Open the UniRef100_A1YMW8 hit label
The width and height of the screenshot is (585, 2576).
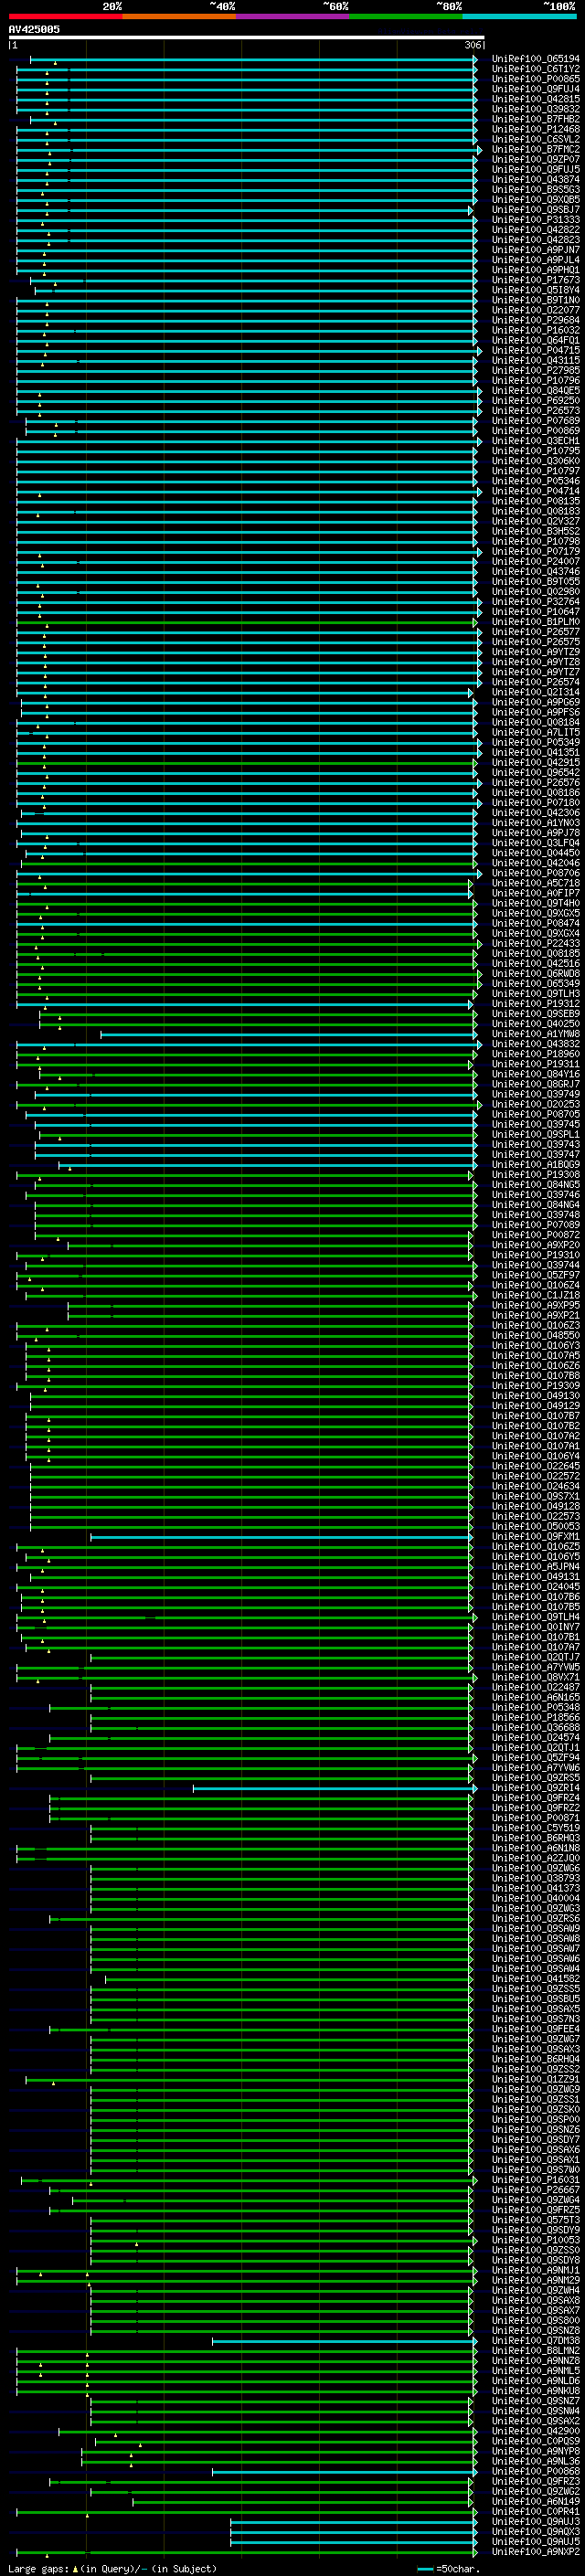click(535, 1034)
